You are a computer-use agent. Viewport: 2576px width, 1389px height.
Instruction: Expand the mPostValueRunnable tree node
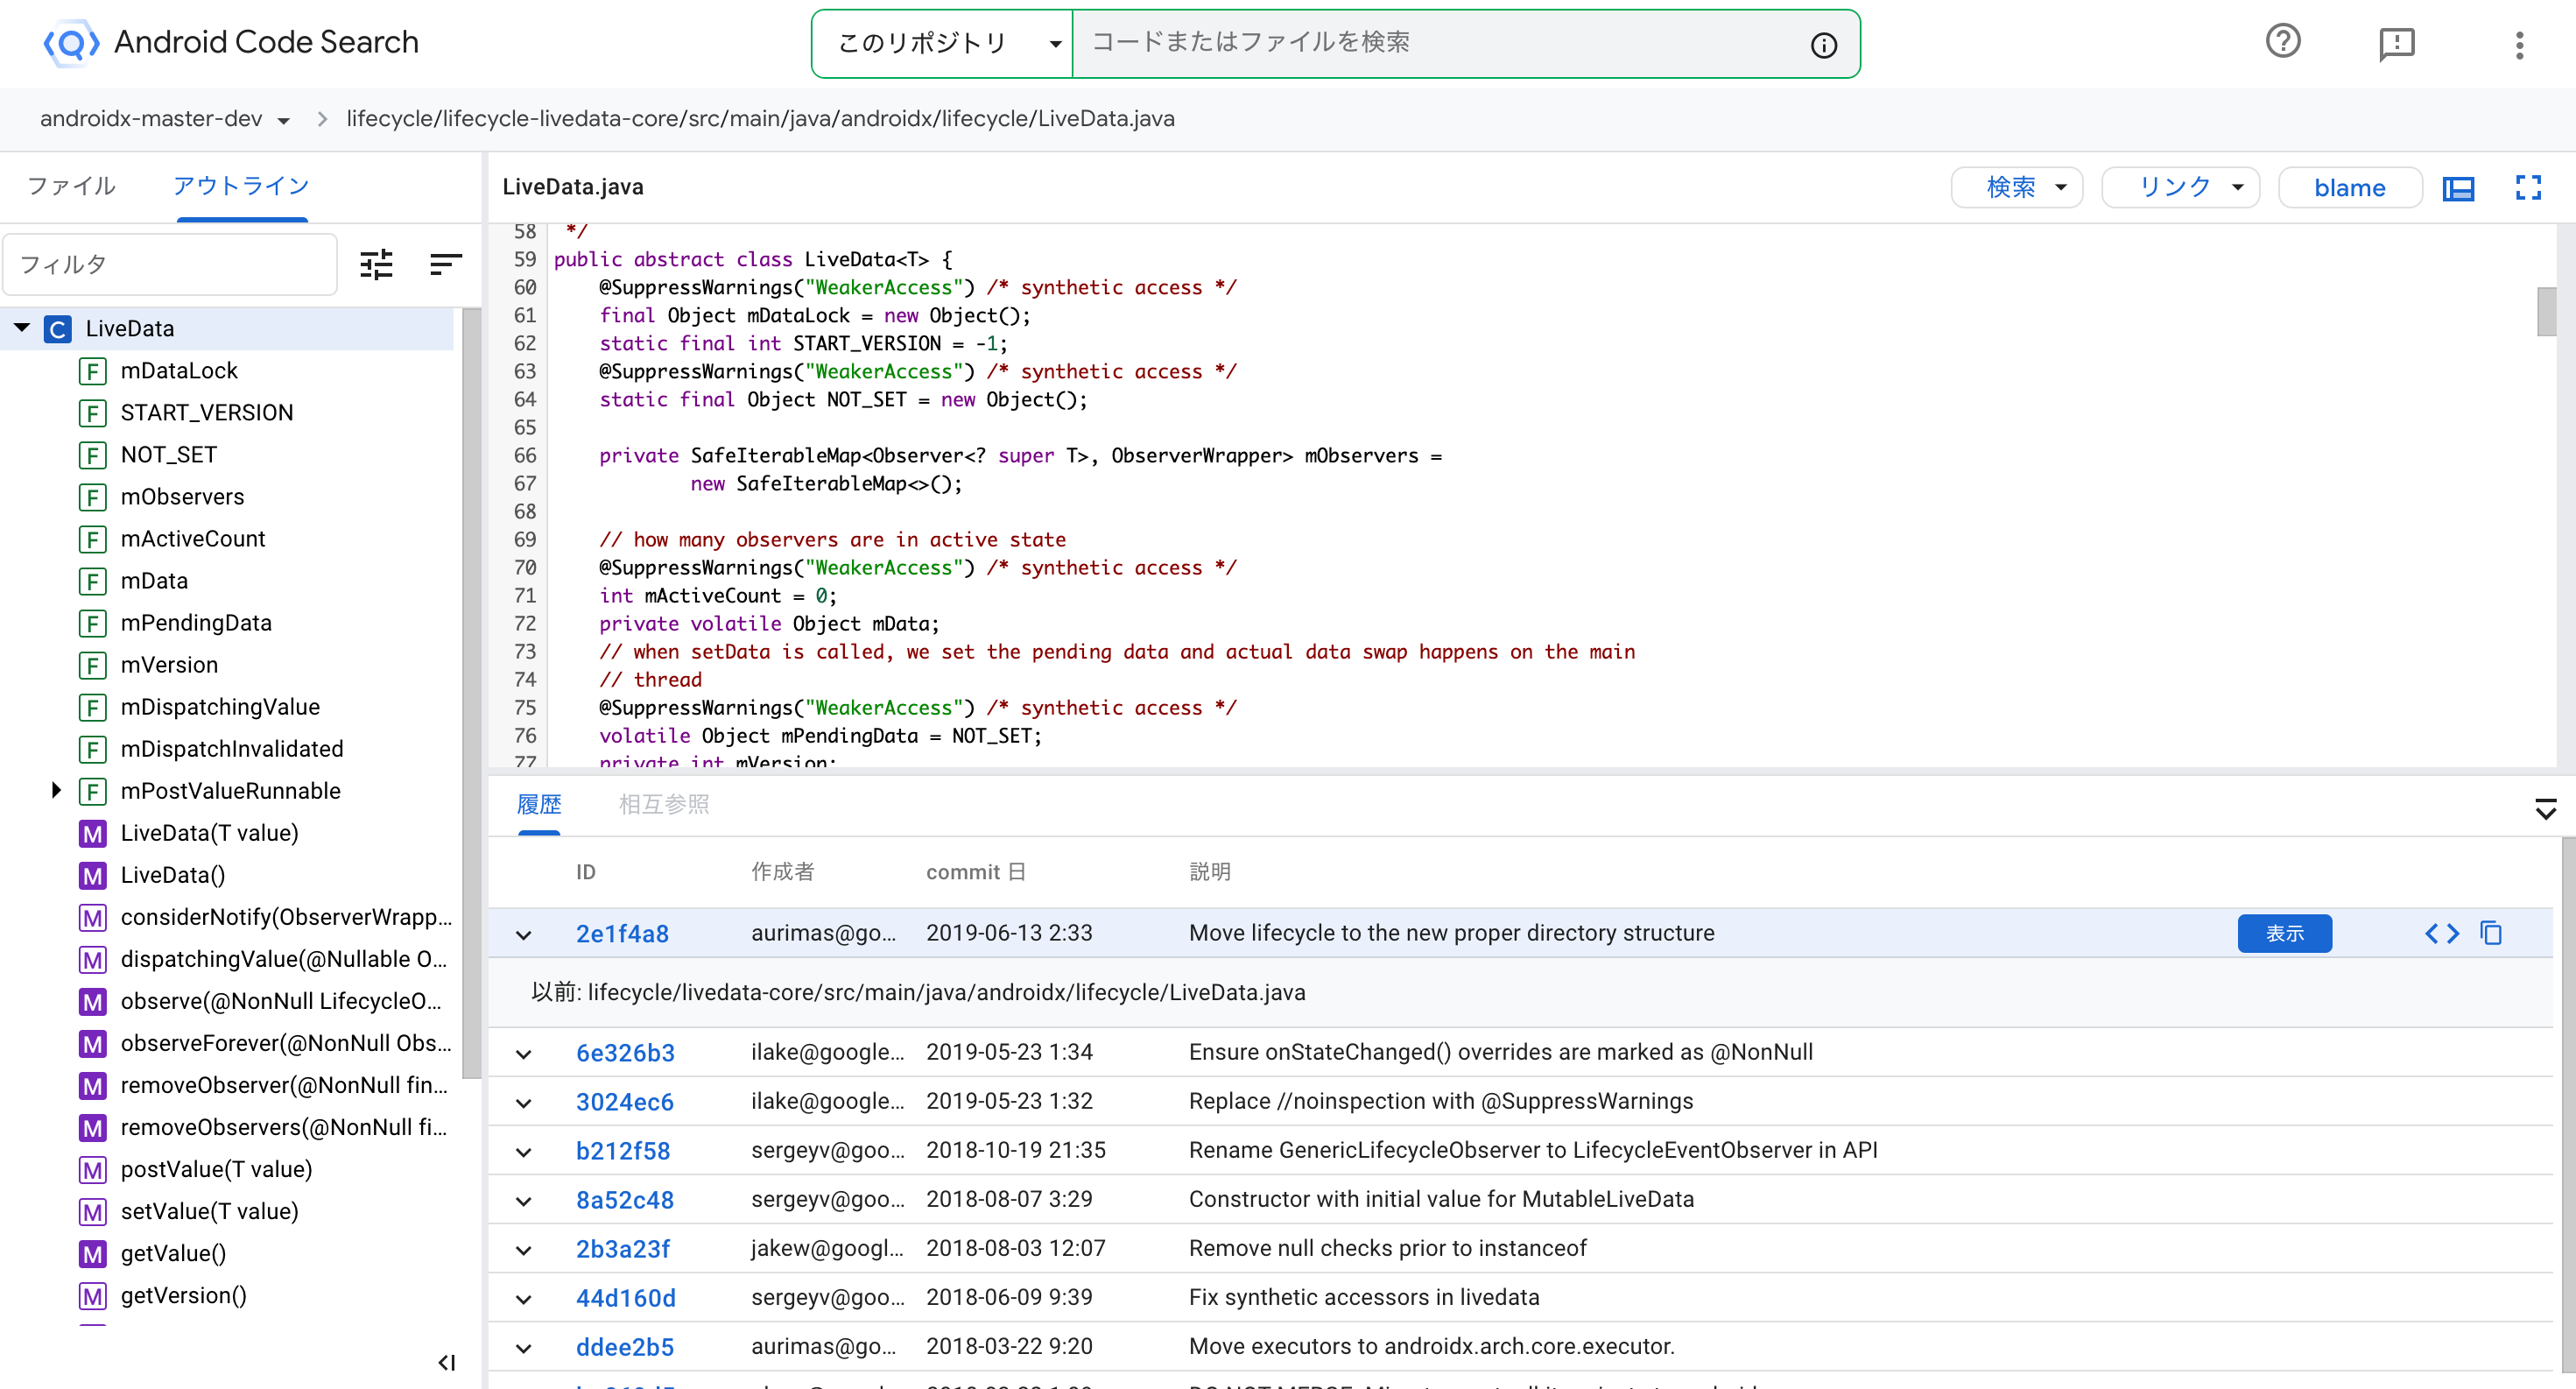pyautogui.click(x=56, y=790)
